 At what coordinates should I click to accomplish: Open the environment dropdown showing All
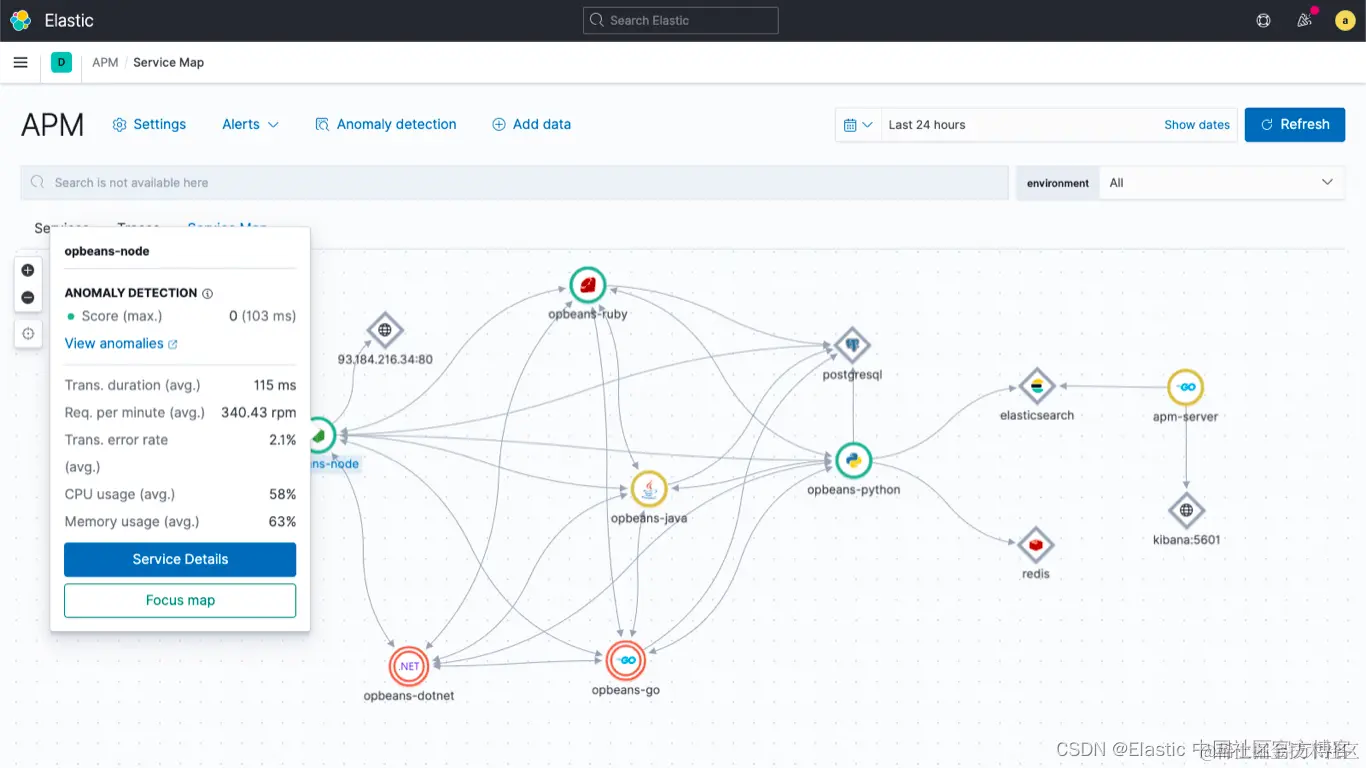(x=1221, y=183)
